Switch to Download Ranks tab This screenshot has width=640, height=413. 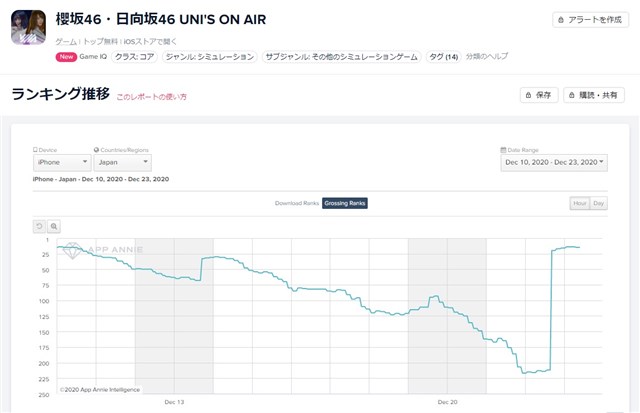pyautogui.click(x=297, y=203)
